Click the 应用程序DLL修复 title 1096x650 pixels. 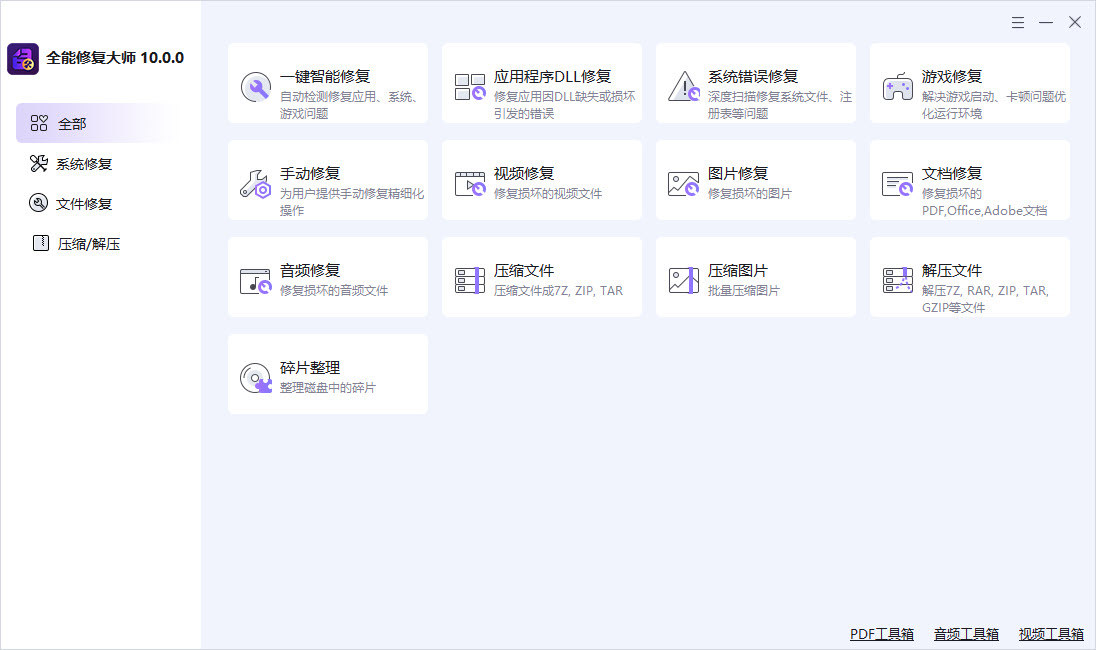coord(552,76)
